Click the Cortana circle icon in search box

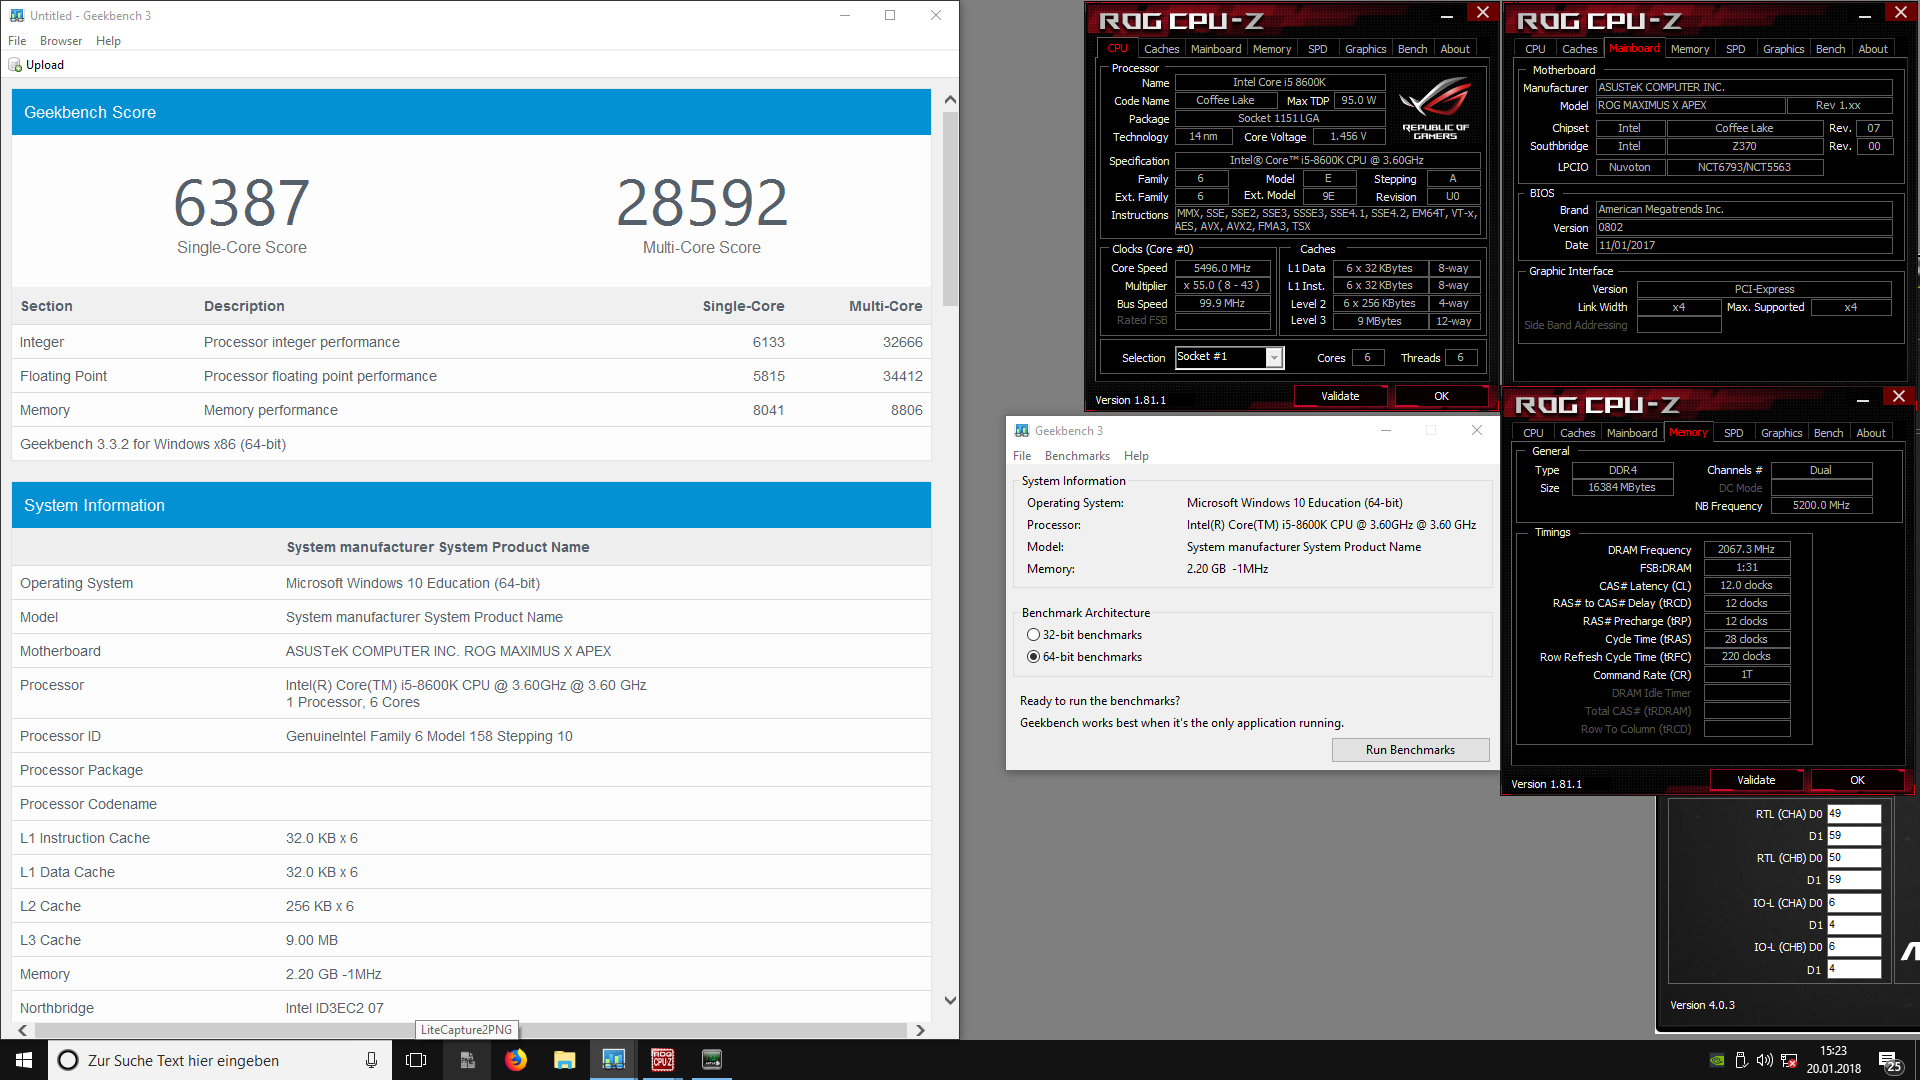point(68,1060)
